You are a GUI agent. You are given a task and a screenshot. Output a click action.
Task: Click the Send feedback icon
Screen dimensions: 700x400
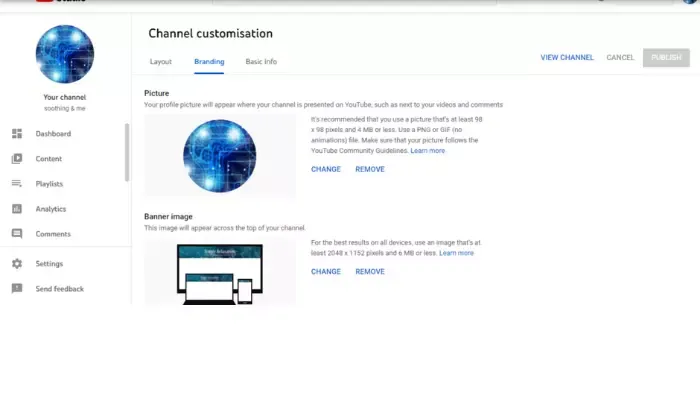coord(17,288)
